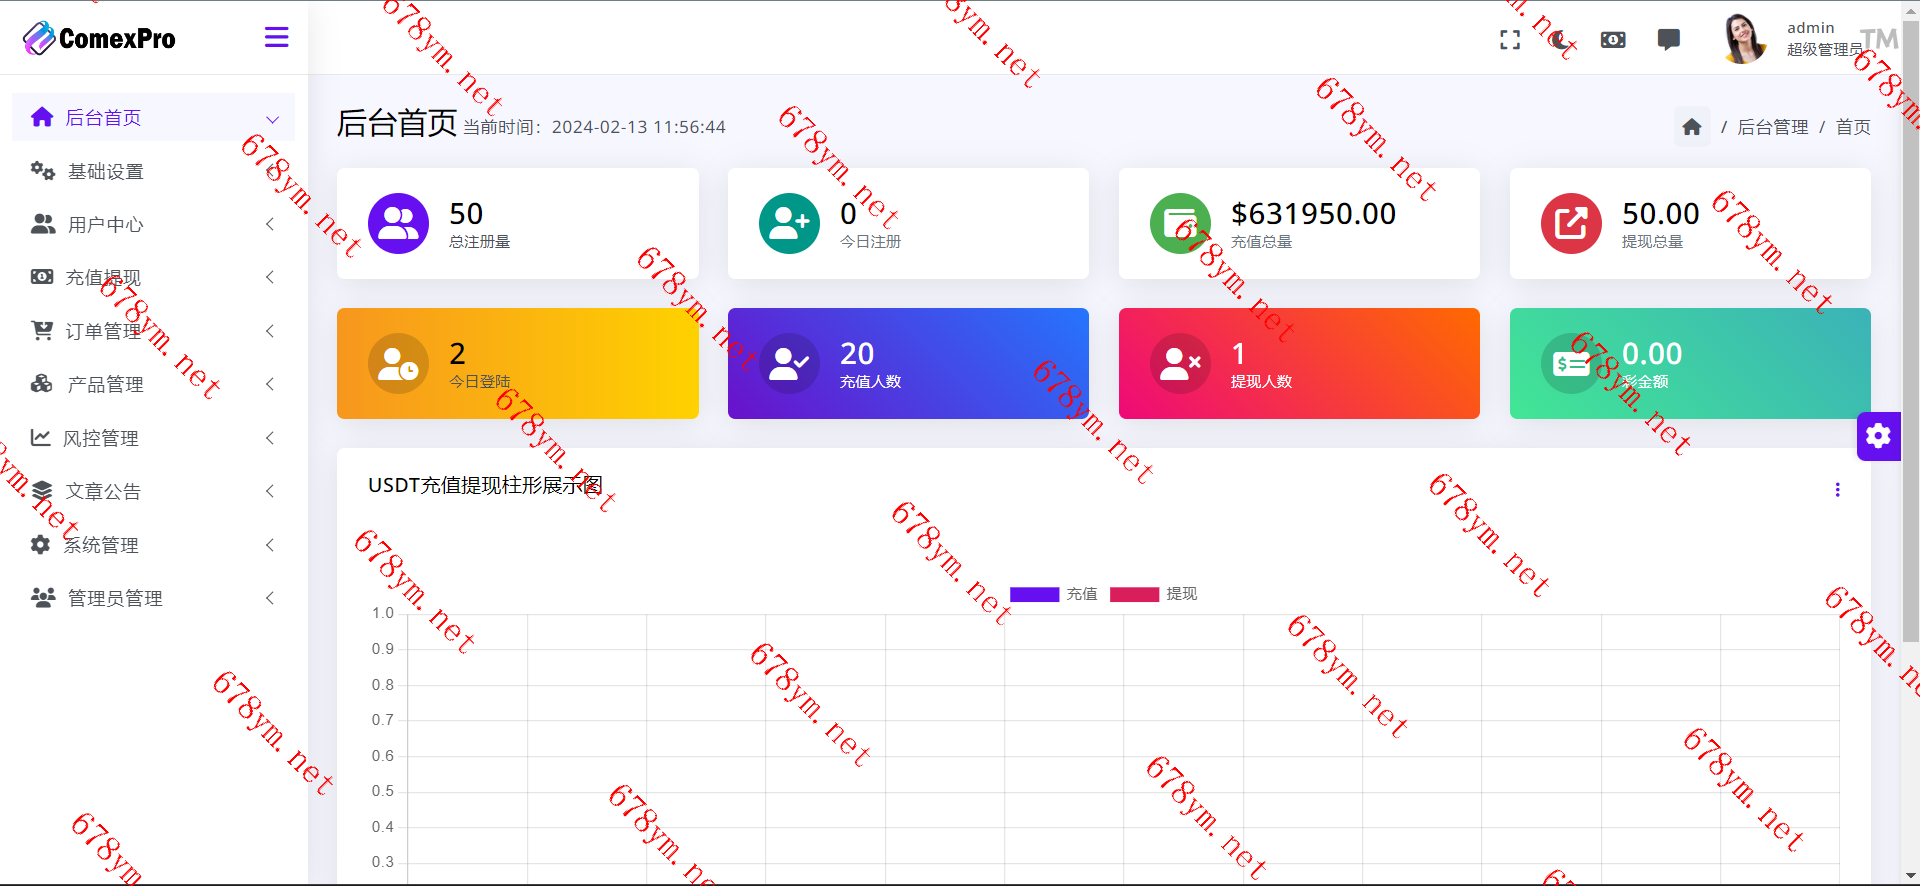Image resolution: width=1920 pixels, height=886 pixels.
Task: Expand the 订单管理 sidebar menu
Action: click(152, 331)
